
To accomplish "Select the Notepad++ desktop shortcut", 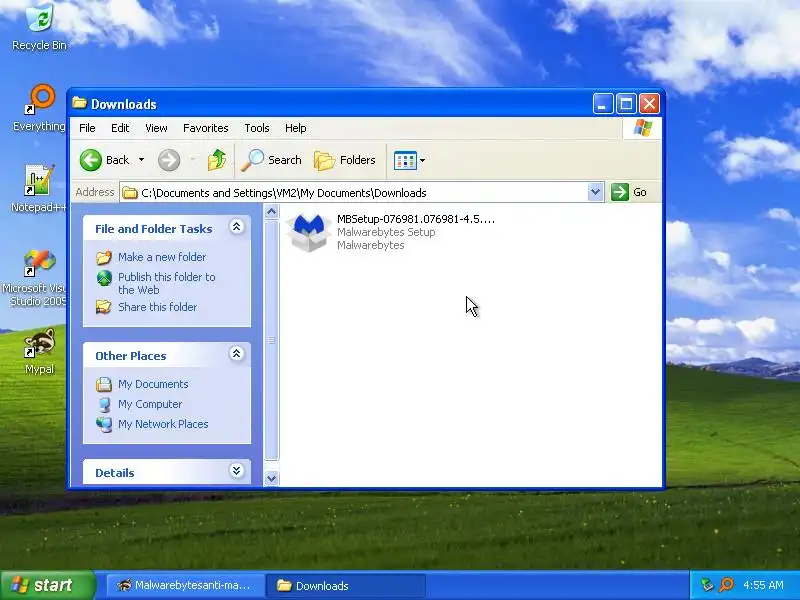I will click(x=38, y=188).
